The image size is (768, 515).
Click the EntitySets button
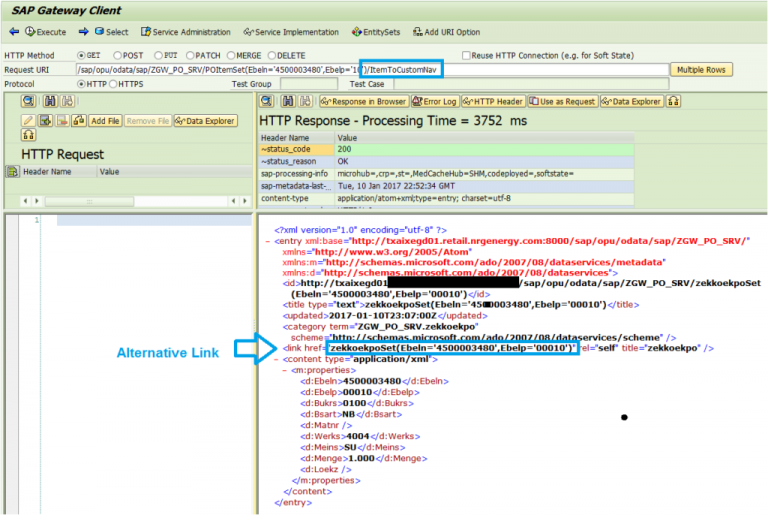point(378,32)
